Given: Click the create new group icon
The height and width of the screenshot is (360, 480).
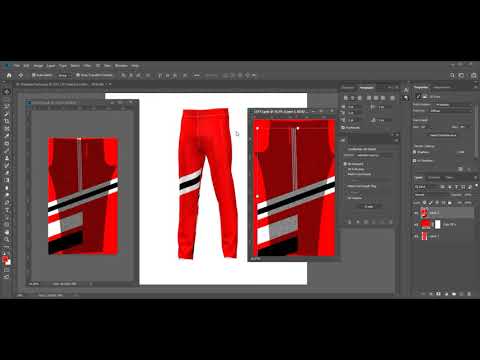Looking at the screenshot, I should (x=454, y=294).
